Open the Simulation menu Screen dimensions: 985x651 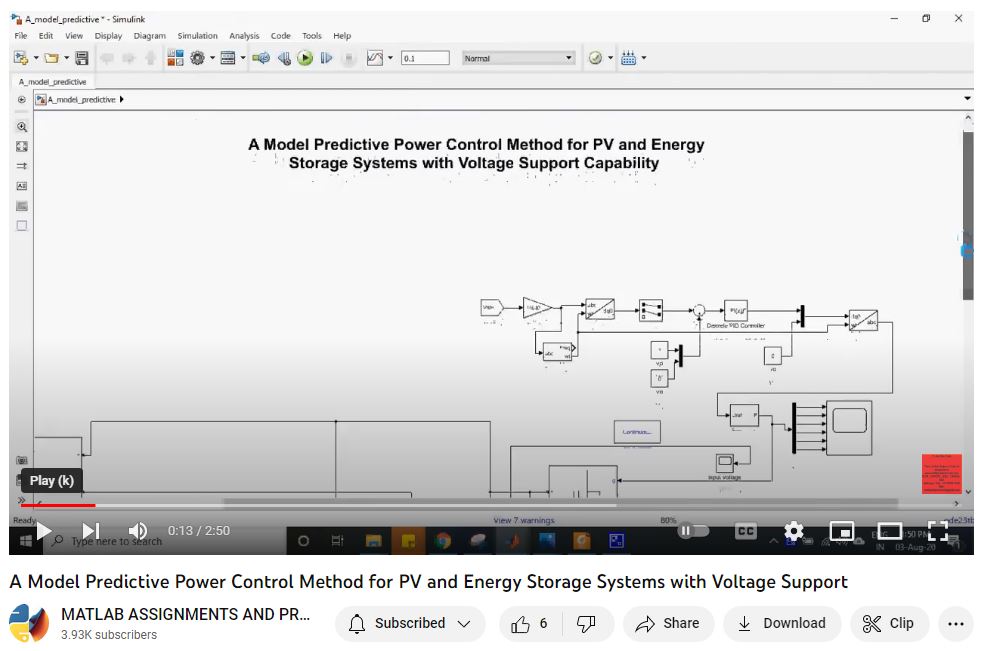tap(197, 36)
